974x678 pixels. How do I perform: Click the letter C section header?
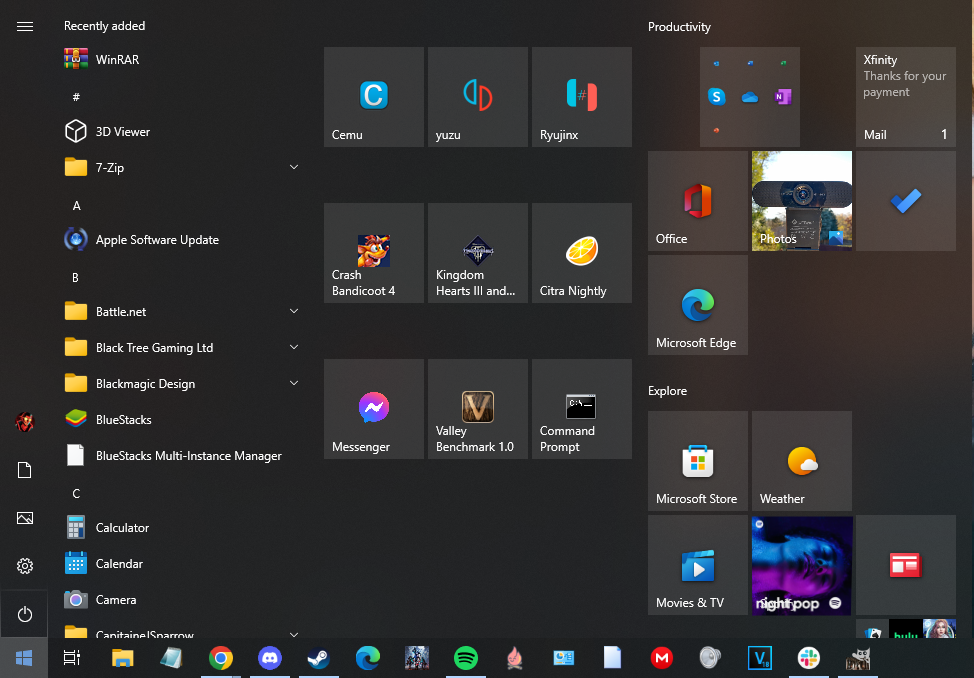tap(76, 494)
